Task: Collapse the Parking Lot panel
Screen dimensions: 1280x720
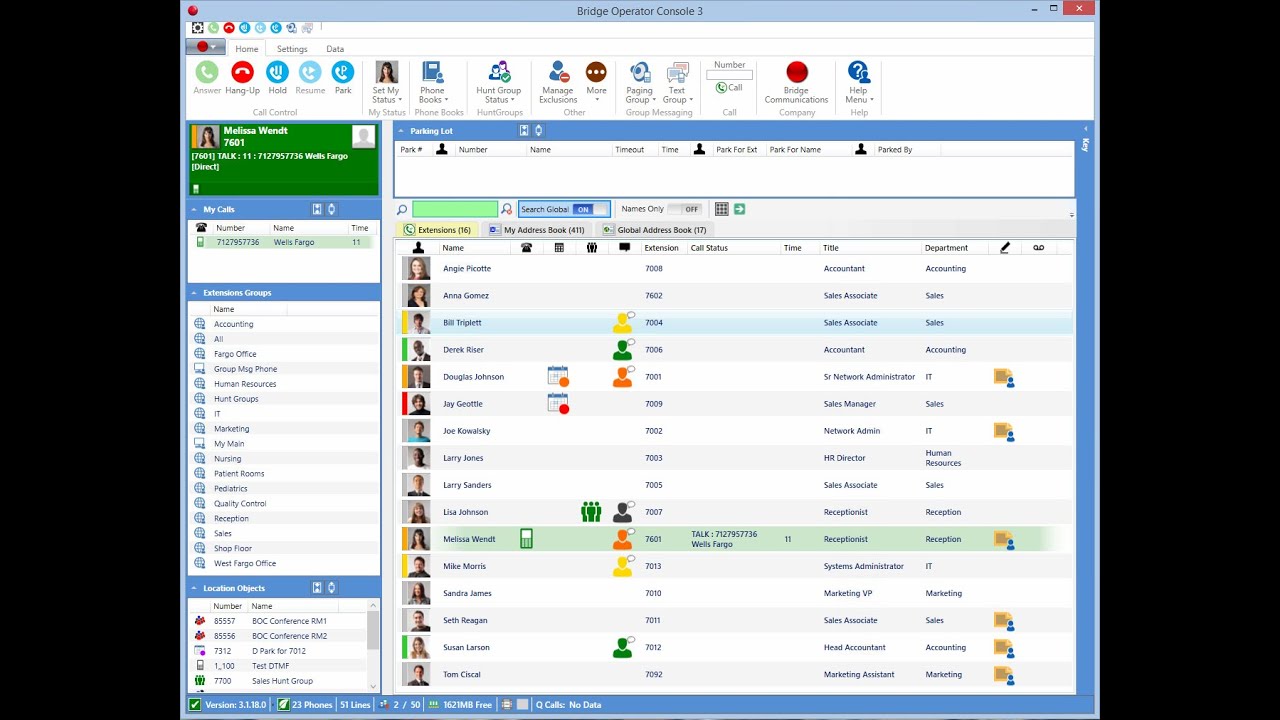Action: [x=401, y=131]
